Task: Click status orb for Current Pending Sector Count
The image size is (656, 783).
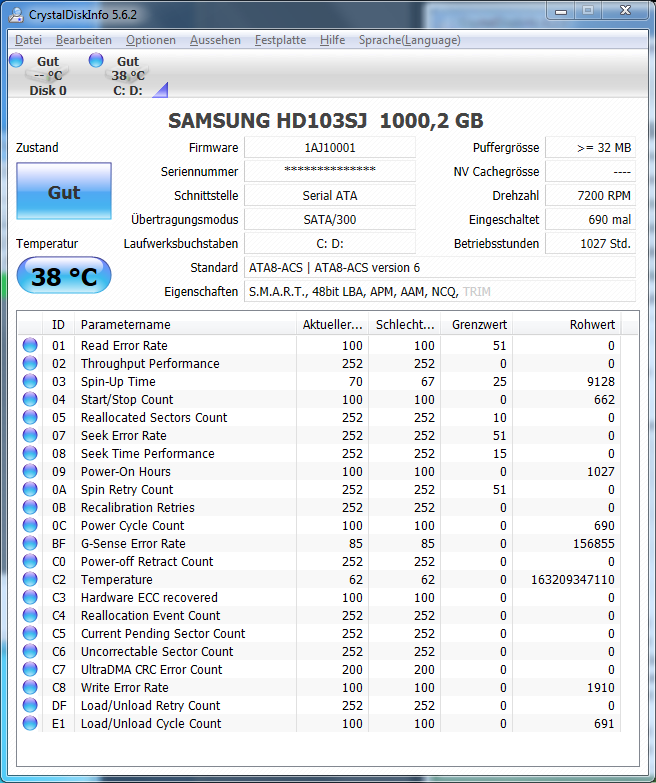Action: coord(30,633)
